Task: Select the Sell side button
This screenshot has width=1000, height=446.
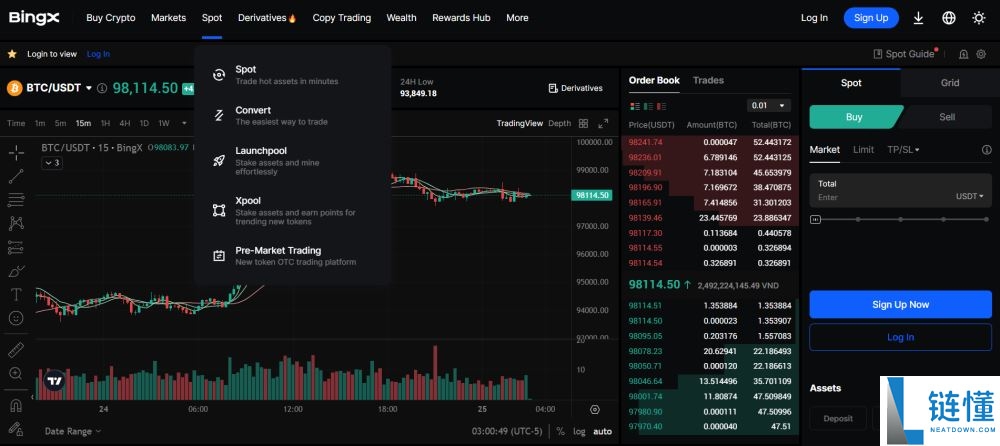Action: click(x=947, y=117)
